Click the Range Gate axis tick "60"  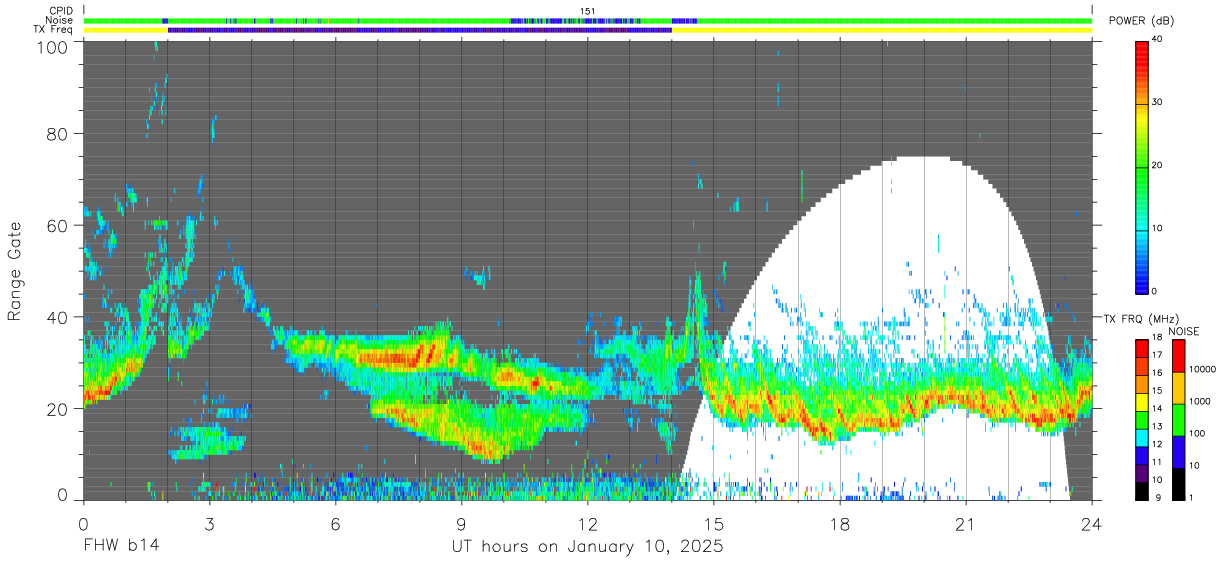(58, 226)
